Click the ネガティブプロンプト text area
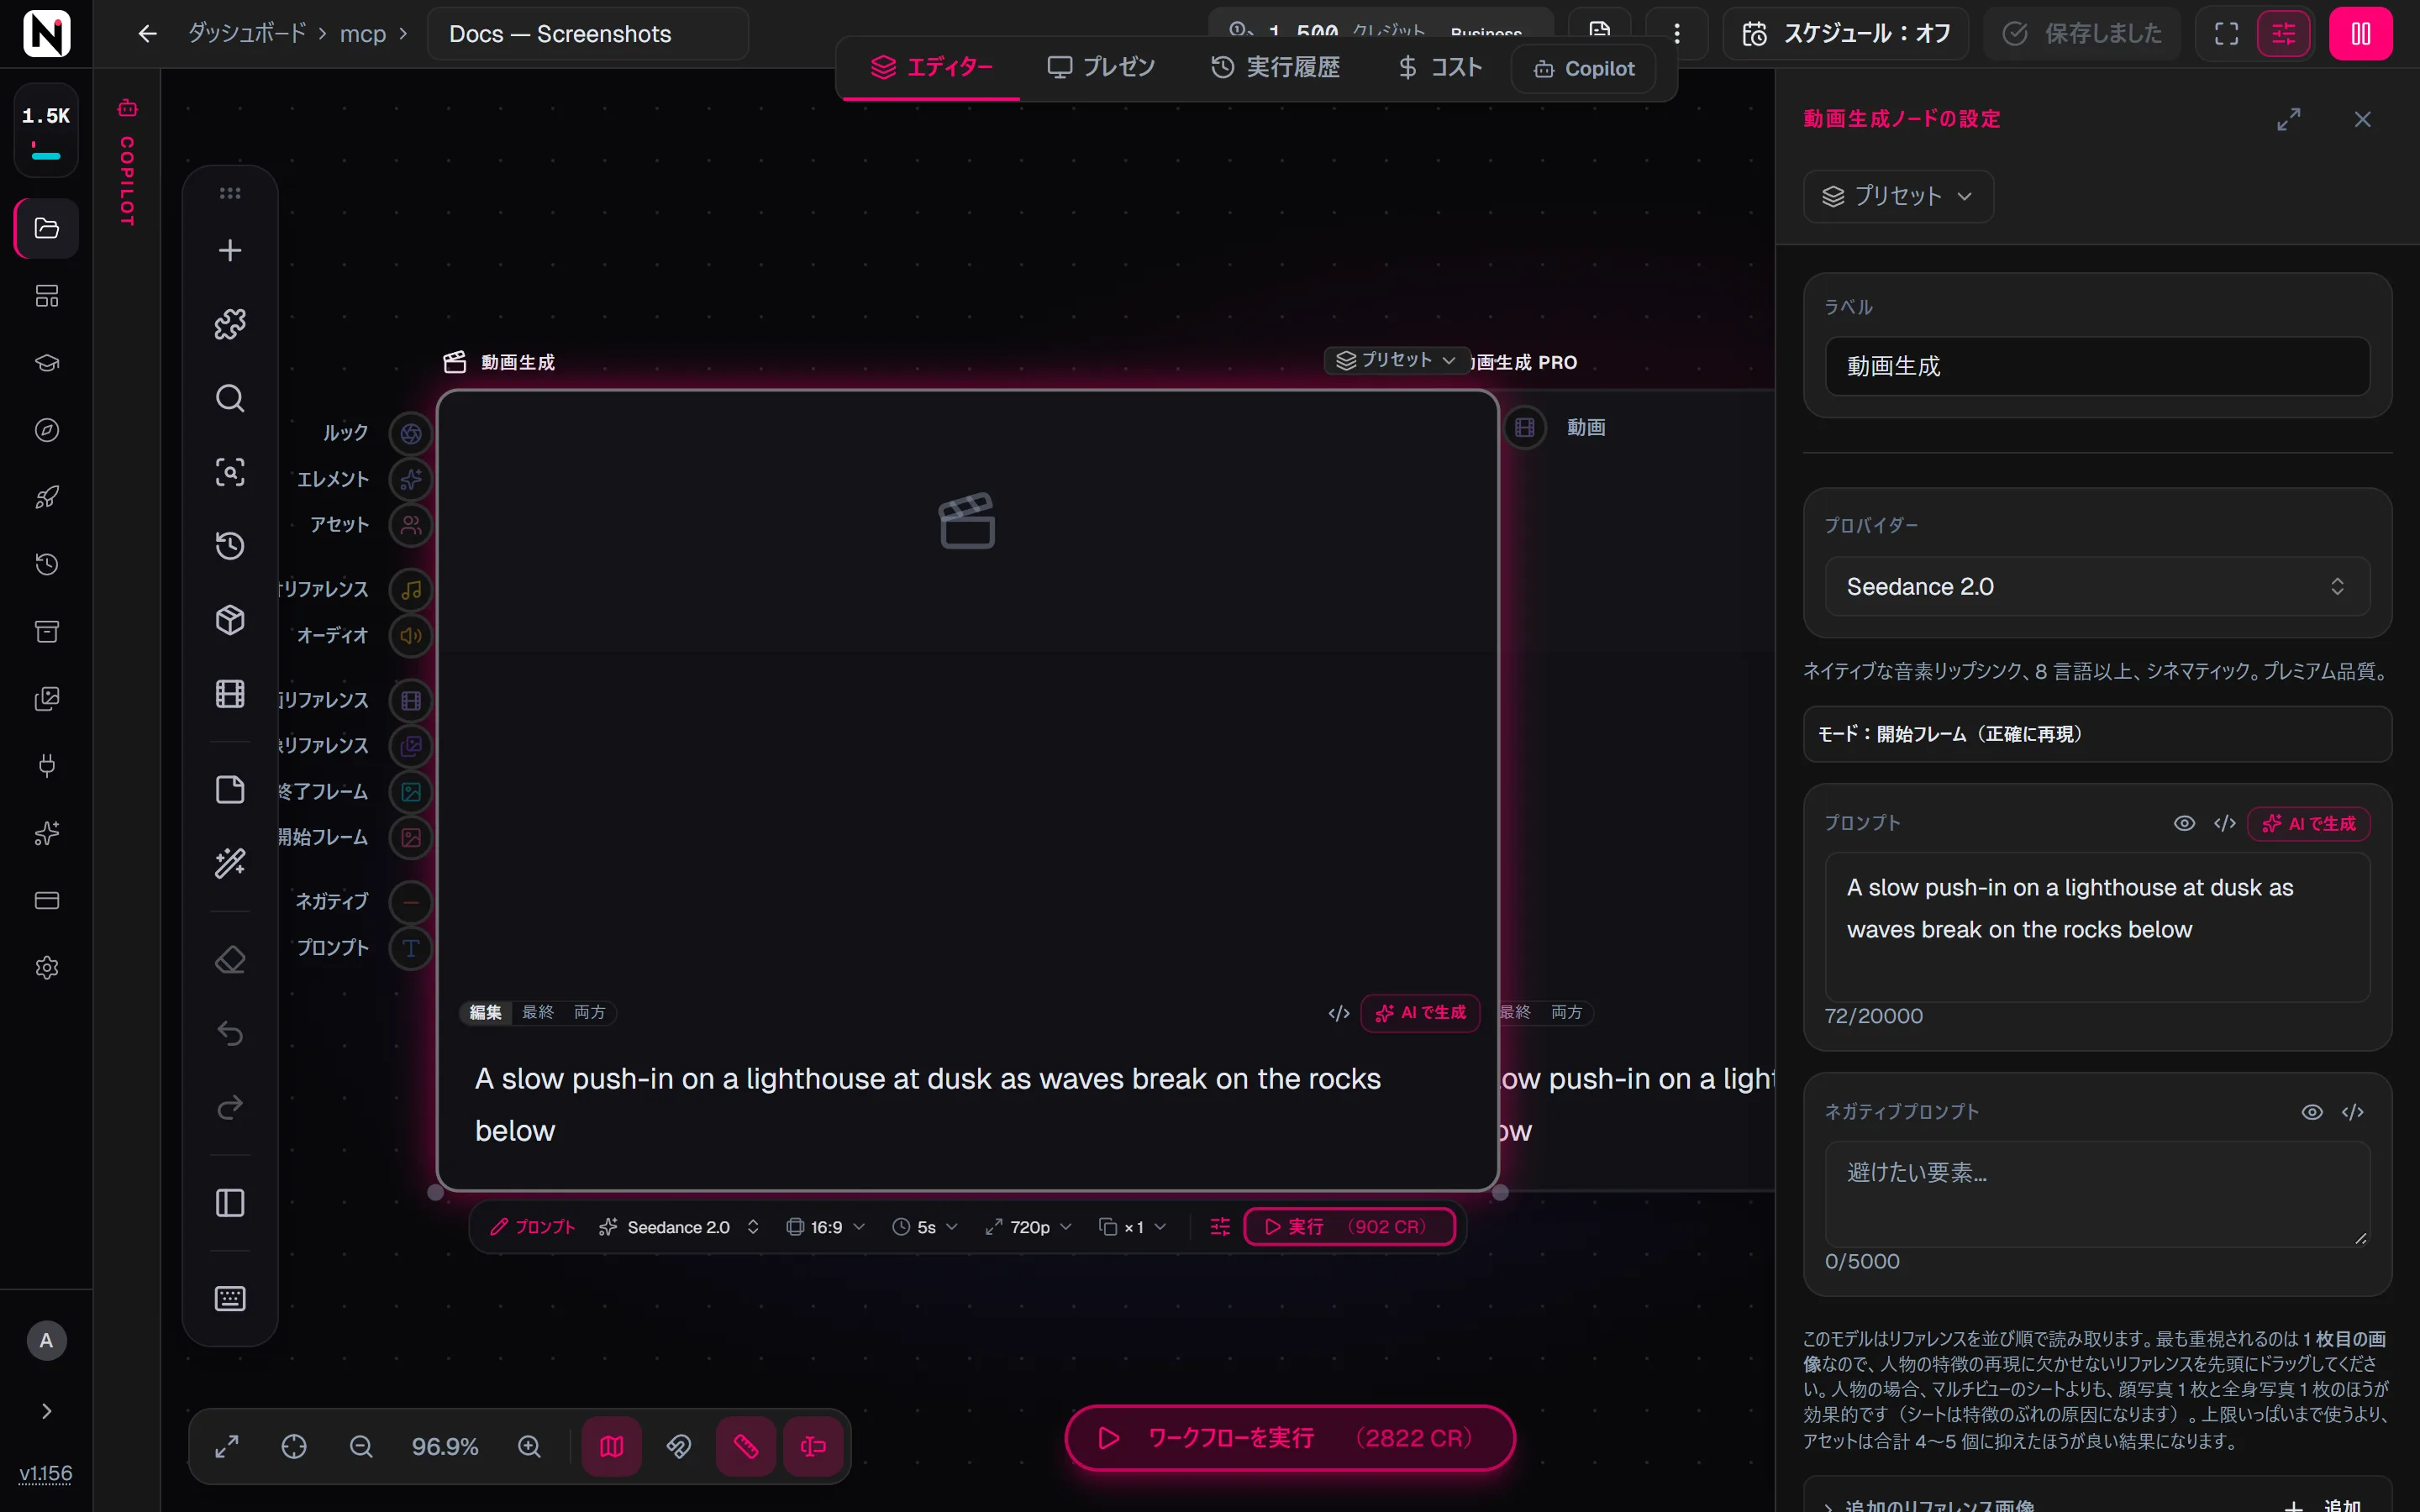This screenshot has width=2420, height=1512. [x=2097, y=1194]
